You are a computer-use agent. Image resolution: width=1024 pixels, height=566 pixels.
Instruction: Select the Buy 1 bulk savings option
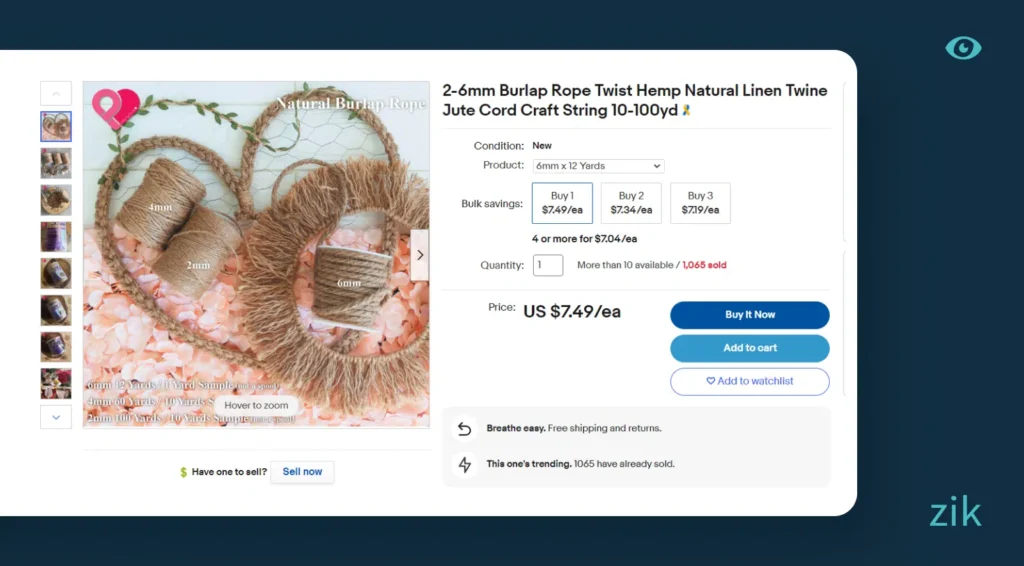[562, 203]
